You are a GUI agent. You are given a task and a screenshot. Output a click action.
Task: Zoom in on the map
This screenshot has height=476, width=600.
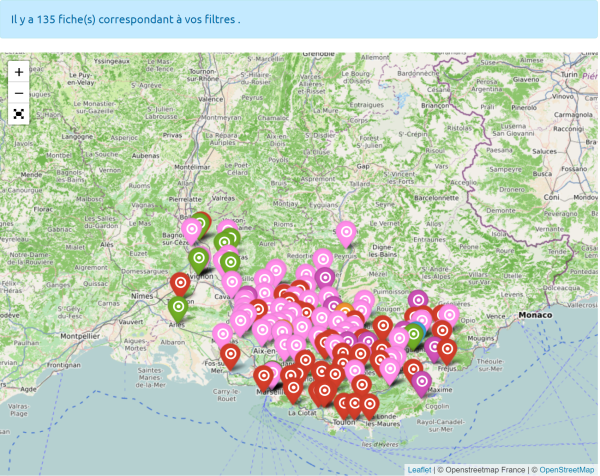click(x=19, y=72)
